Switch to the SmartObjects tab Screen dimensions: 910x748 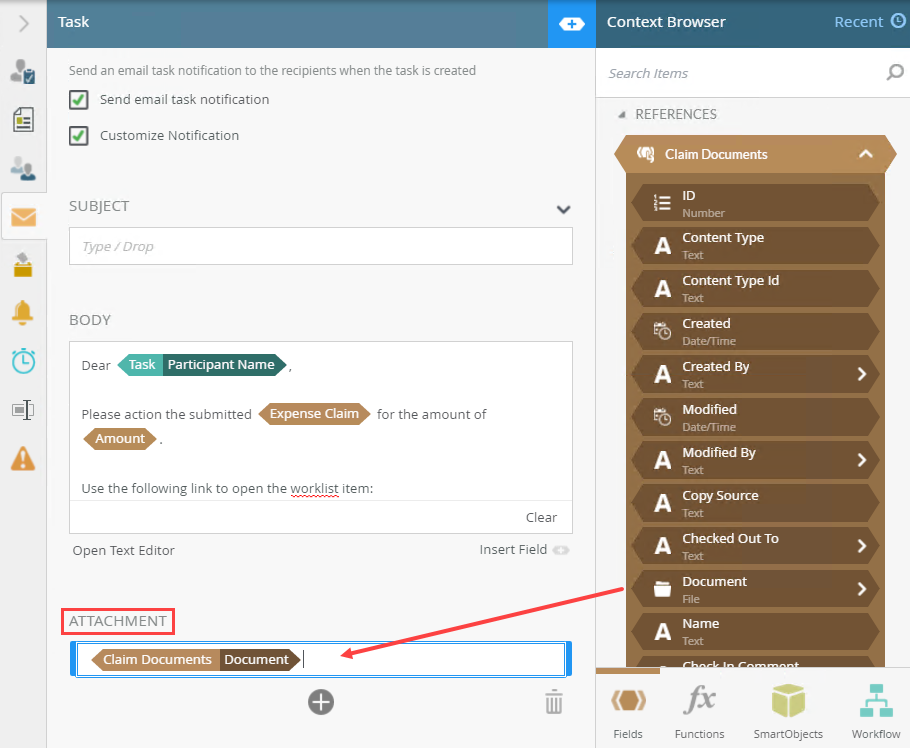pos(788,711)
